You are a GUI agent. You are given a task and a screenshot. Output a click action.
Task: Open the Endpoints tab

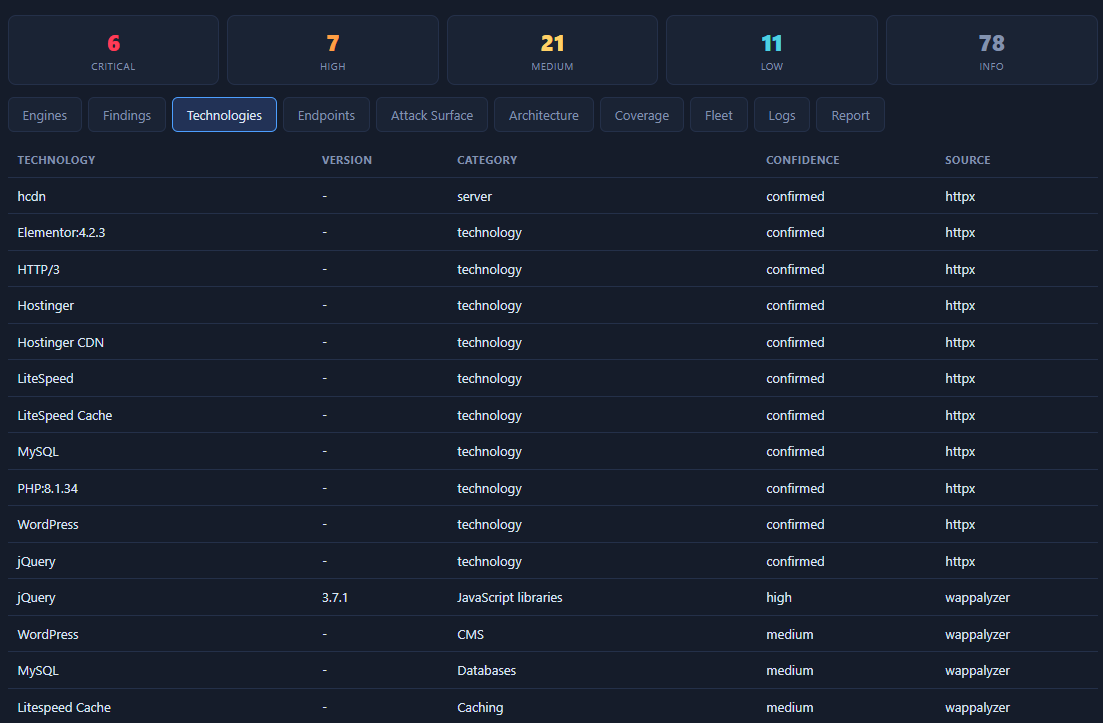tap(326, 115)
